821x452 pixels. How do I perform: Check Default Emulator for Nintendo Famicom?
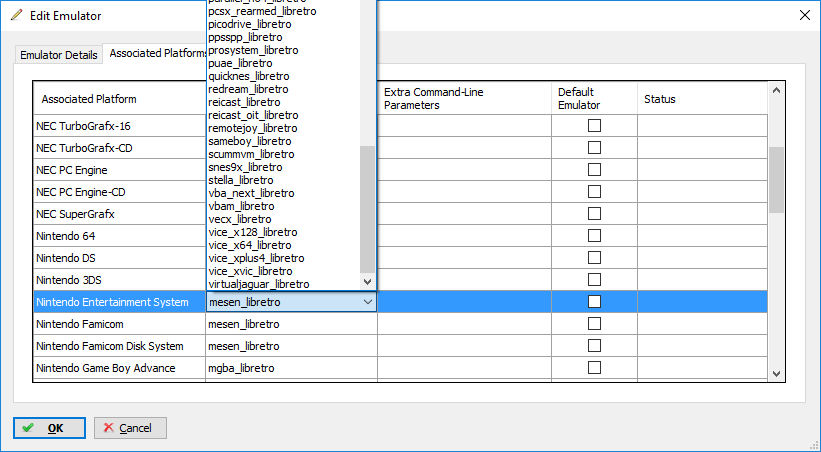coord(594,324)
